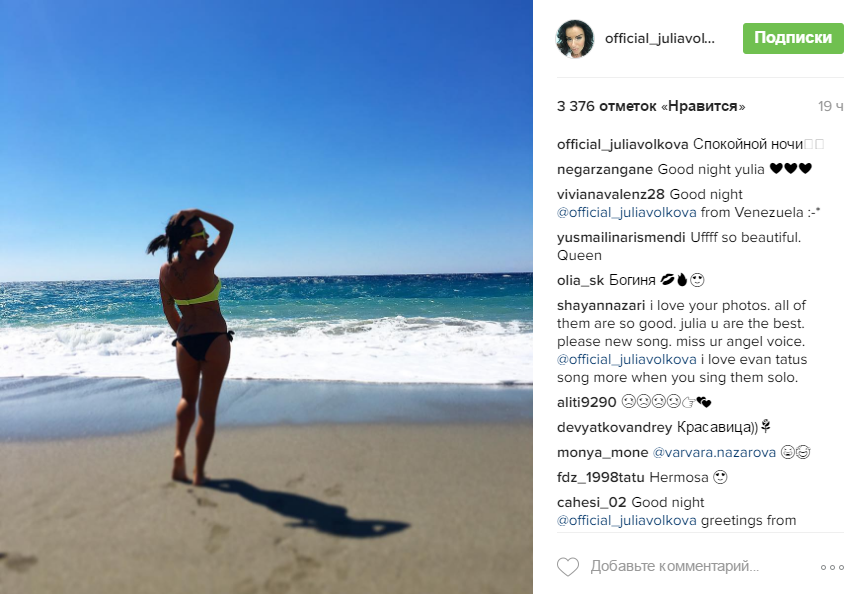The image size is (846, 594).
Task: Toggle the green Подписки follow button
Action: (x=793, y=38)
